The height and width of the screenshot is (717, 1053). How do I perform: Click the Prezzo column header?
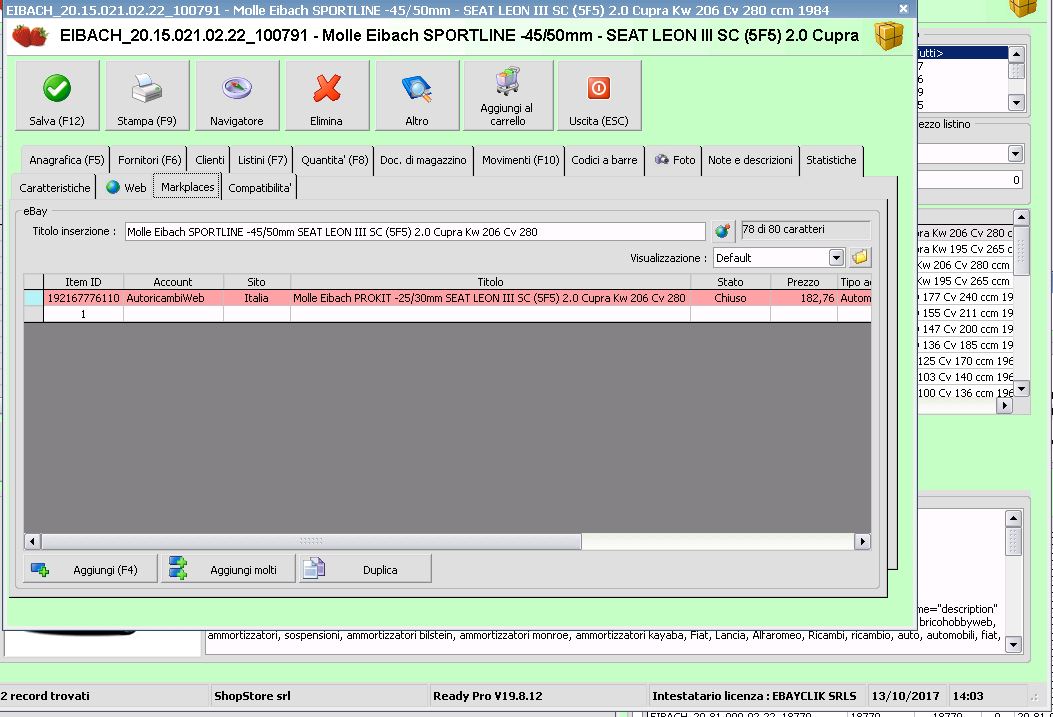803,282
